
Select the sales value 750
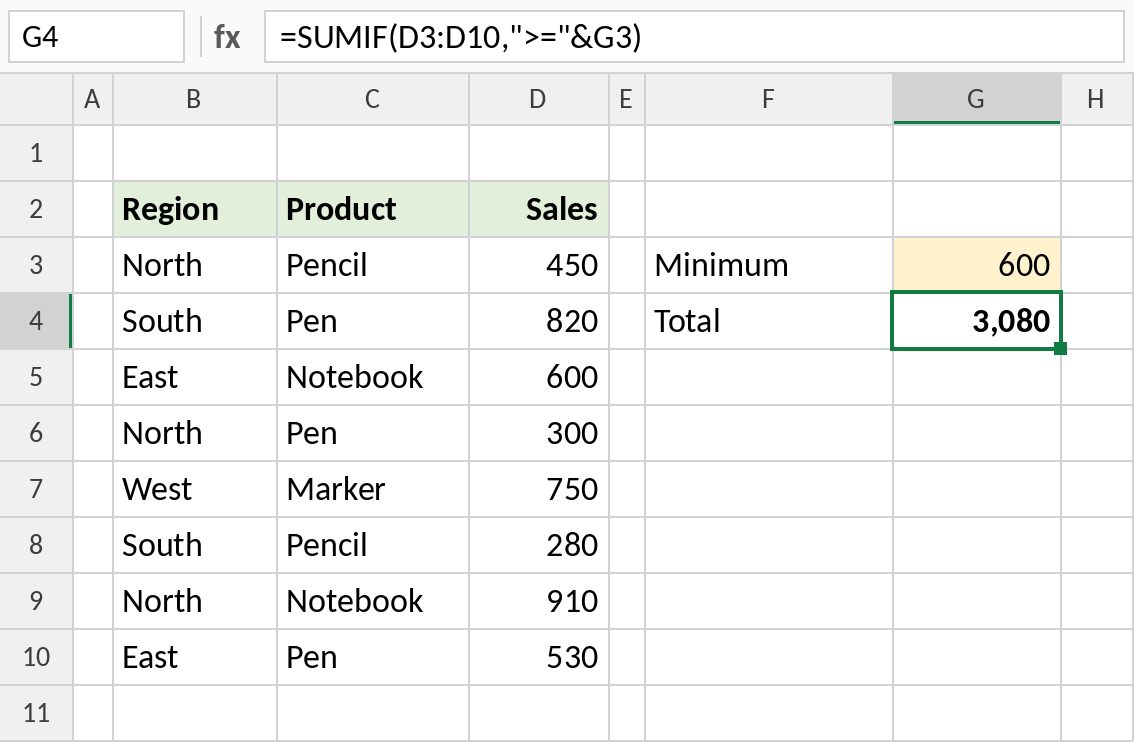click(539, 489)
